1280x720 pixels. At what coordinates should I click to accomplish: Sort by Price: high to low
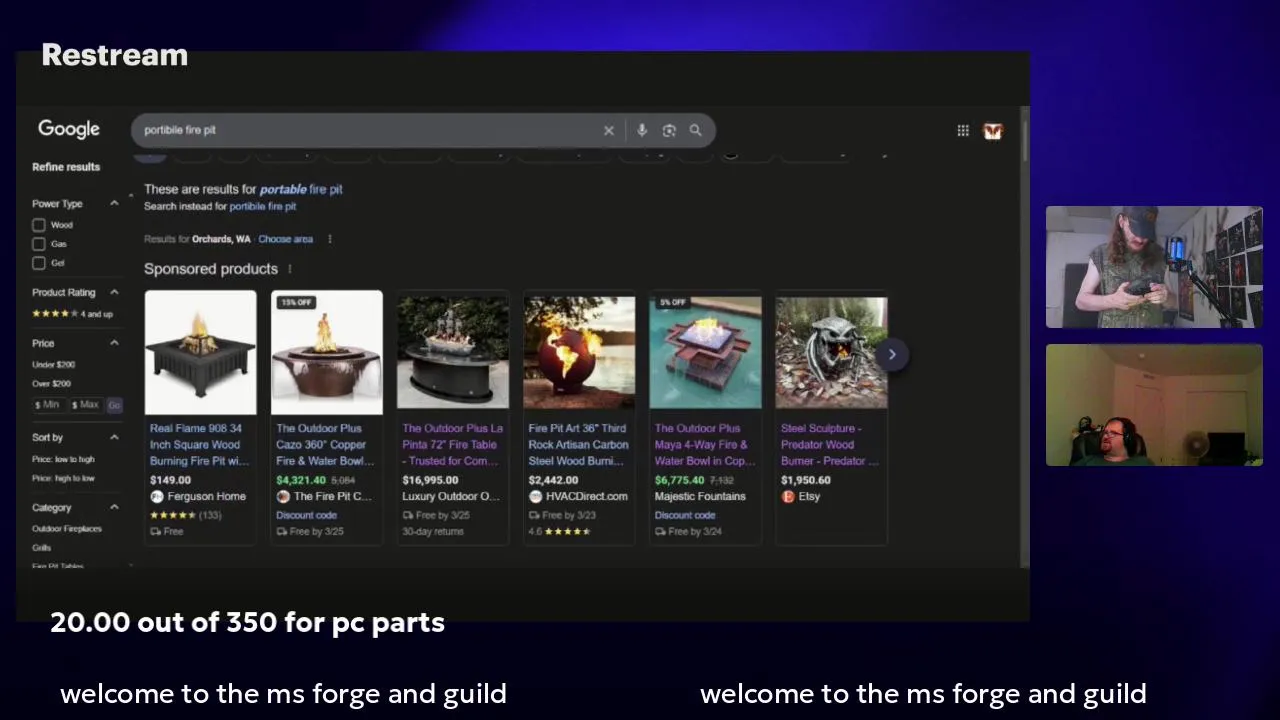pos(63,478)
